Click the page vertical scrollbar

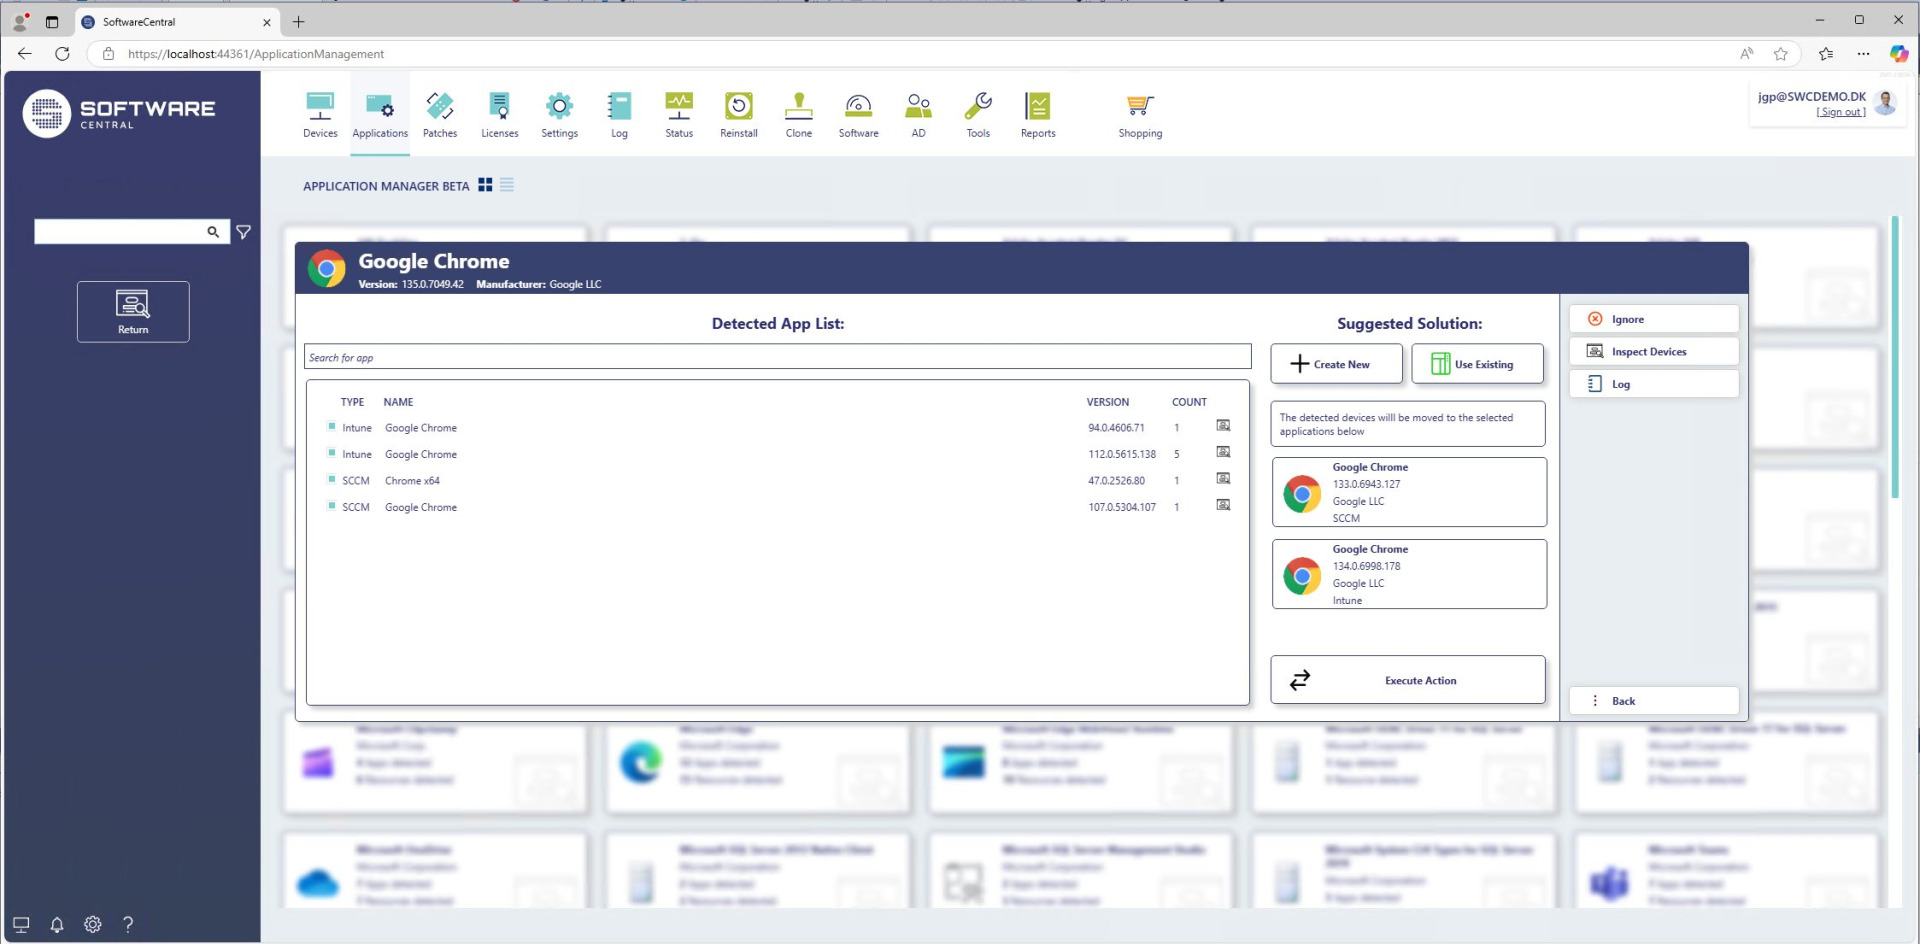click(x=1894, y=357)
